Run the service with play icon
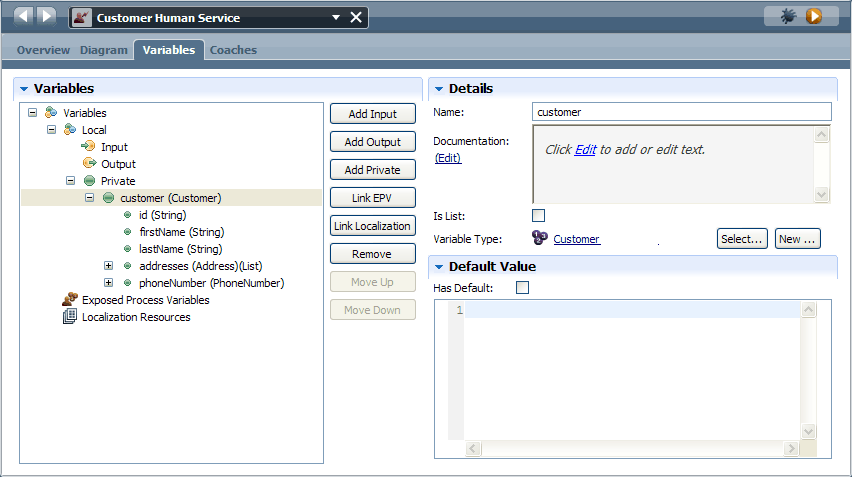 813,16
